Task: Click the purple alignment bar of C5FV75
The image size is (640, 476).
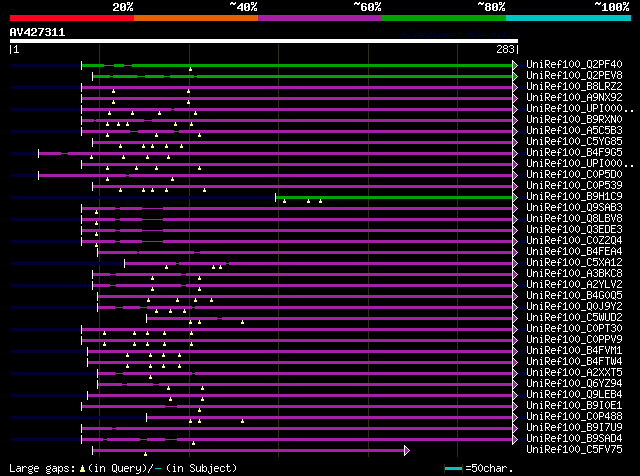Action: pos(249,451)
